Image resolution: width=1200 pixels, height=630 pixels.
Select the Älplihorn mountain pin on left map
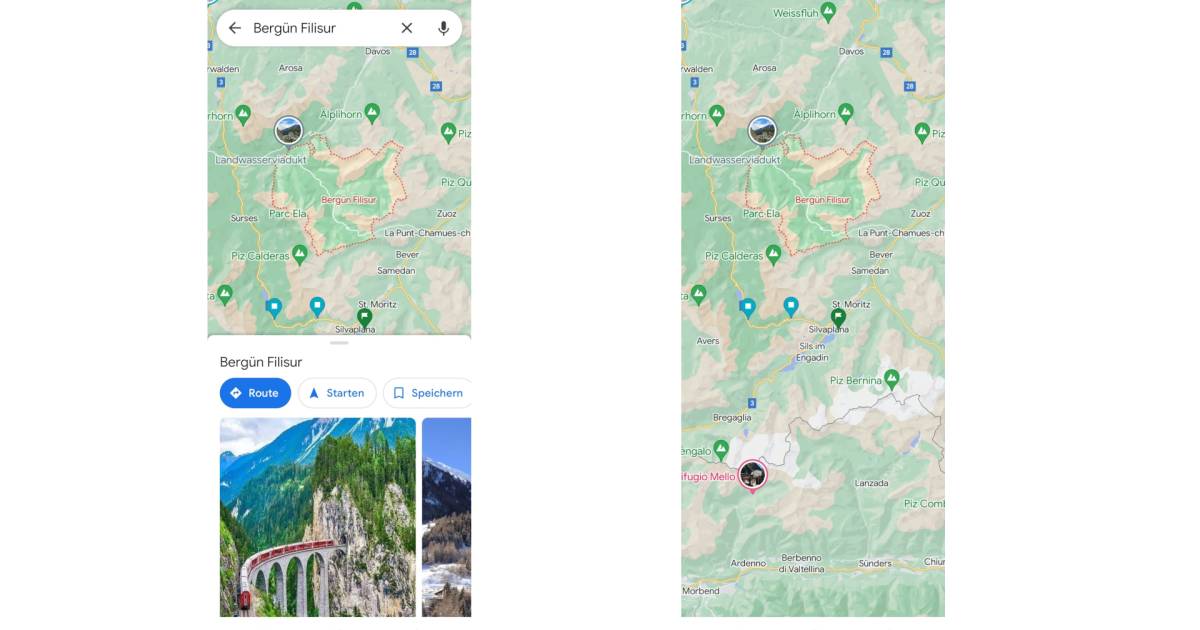pyautogui.click(x=372, y=111)
